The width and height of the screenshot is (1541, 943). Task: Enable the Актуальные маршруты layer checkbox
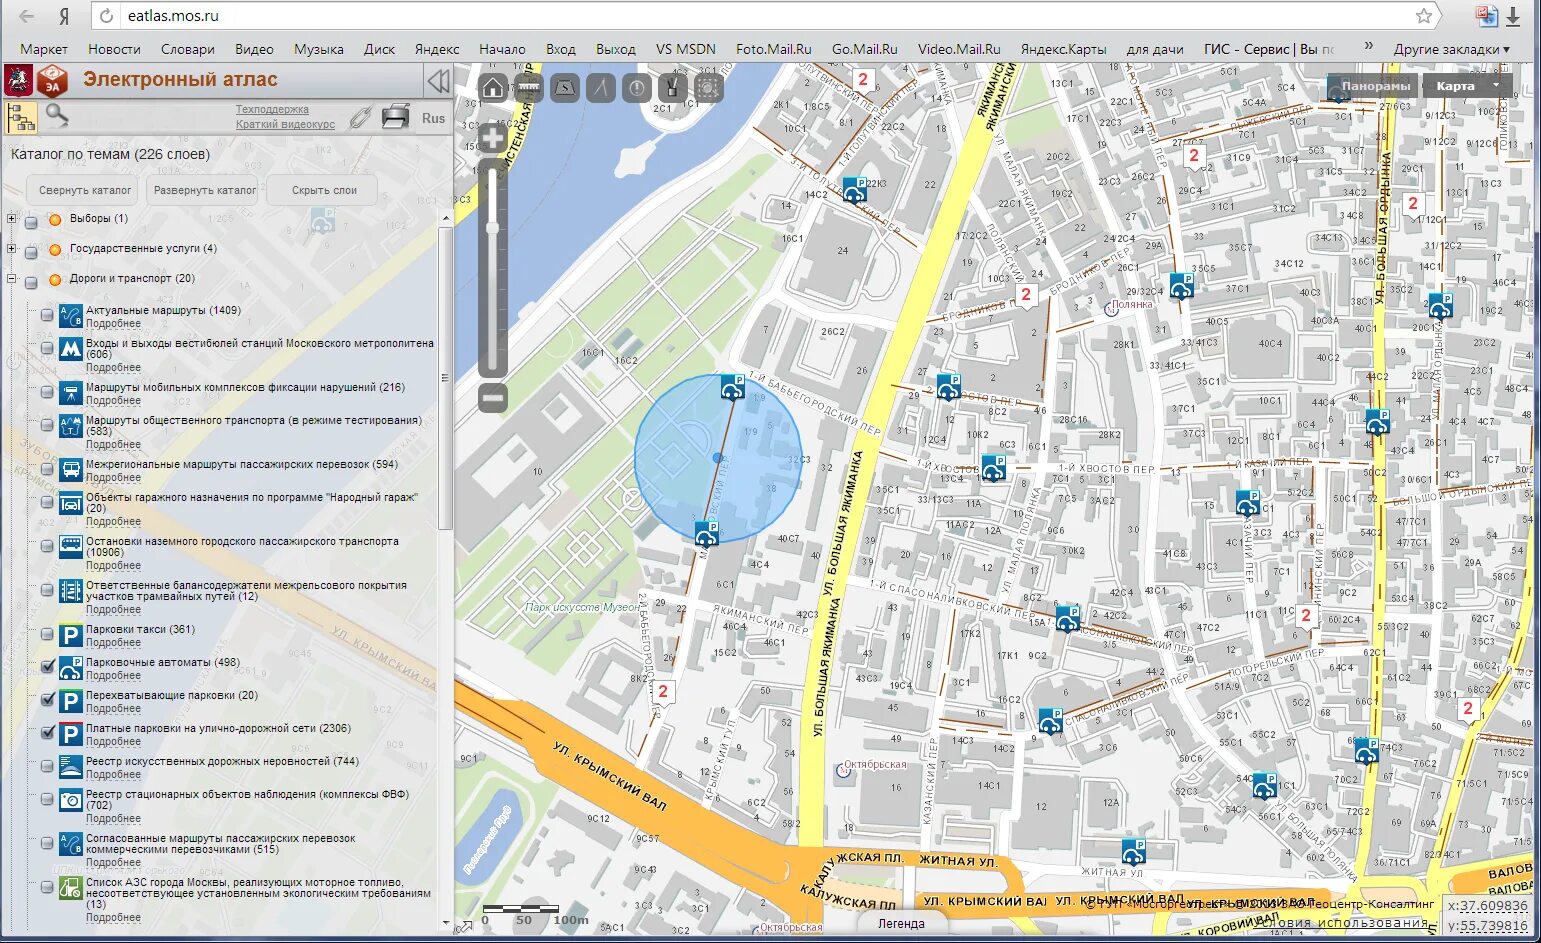click(47, 314)
